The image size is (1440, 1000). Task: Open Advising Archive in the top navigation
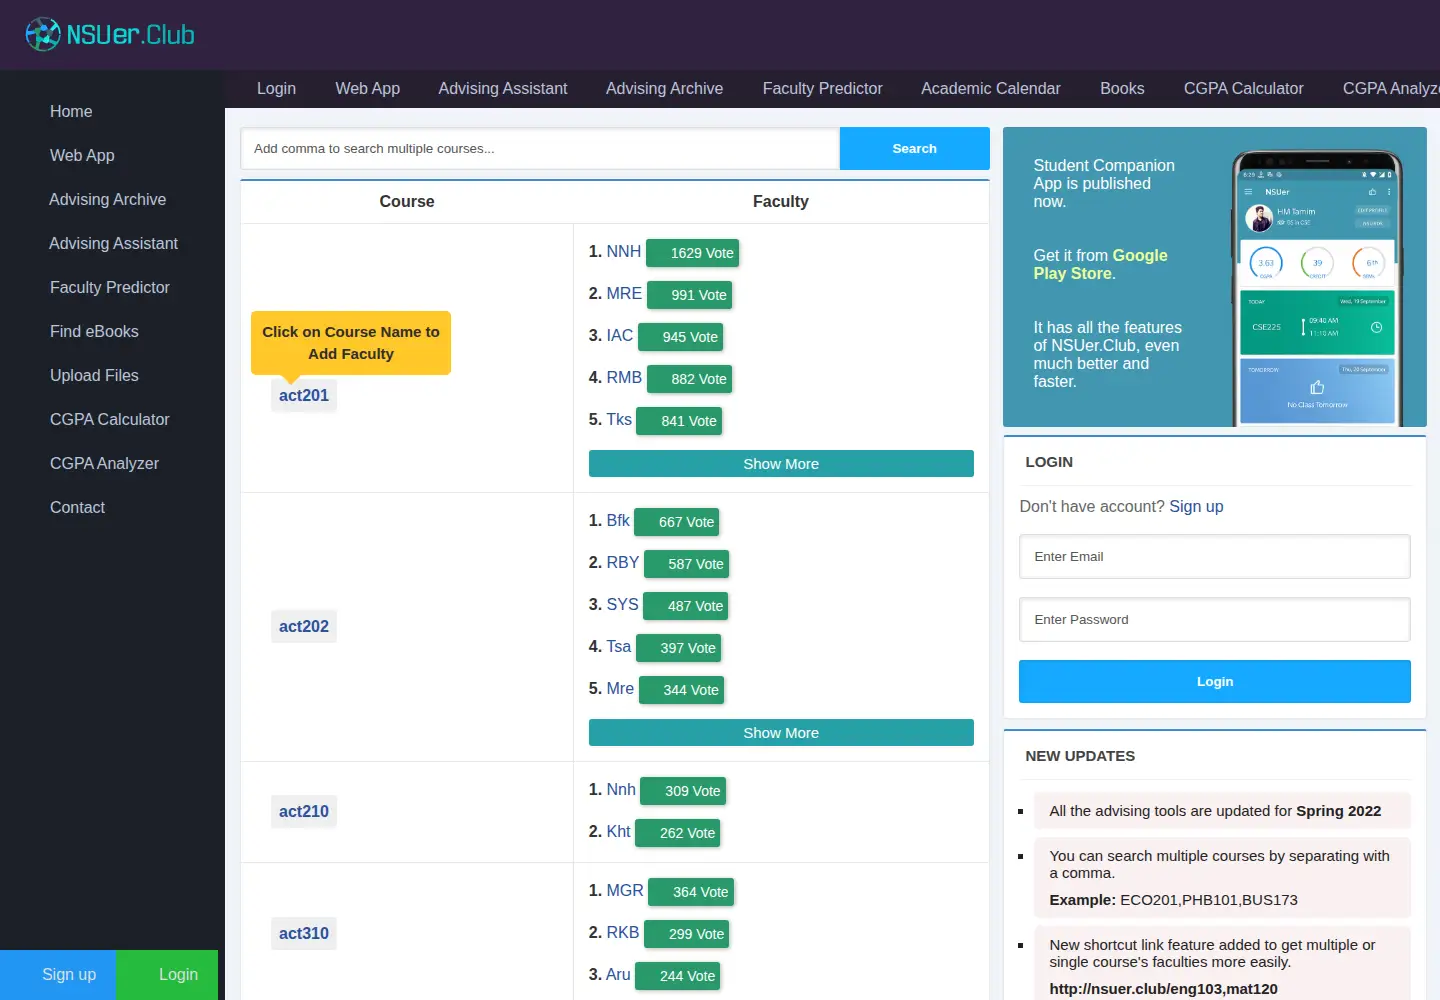(664, 88)
